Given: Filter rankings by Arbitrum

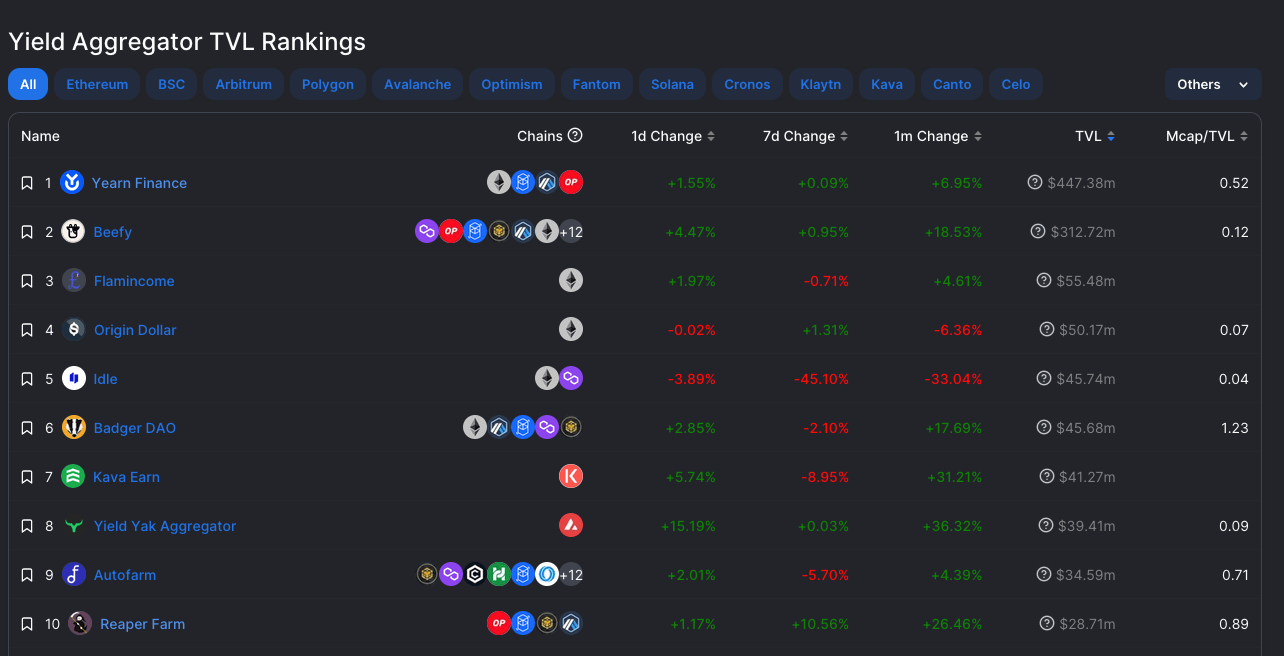Looking at the screenshot, I should coord(244,84).
